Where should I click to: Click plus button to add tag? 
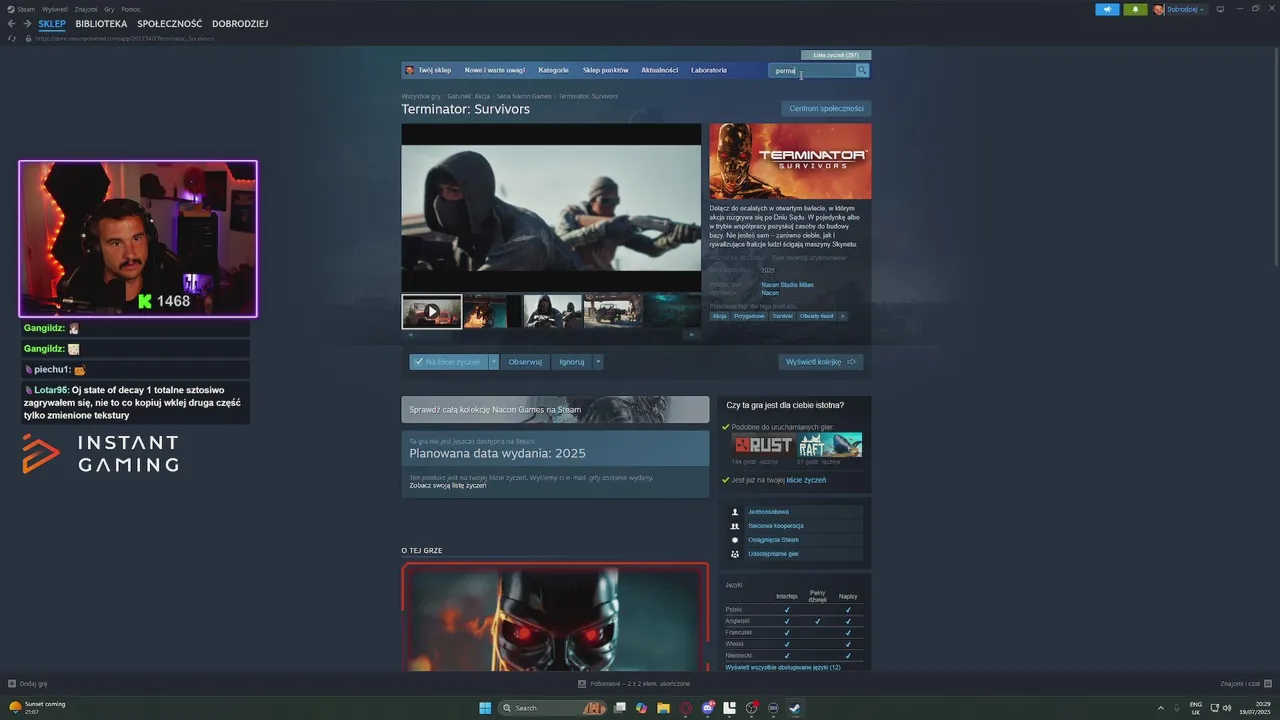843,316
